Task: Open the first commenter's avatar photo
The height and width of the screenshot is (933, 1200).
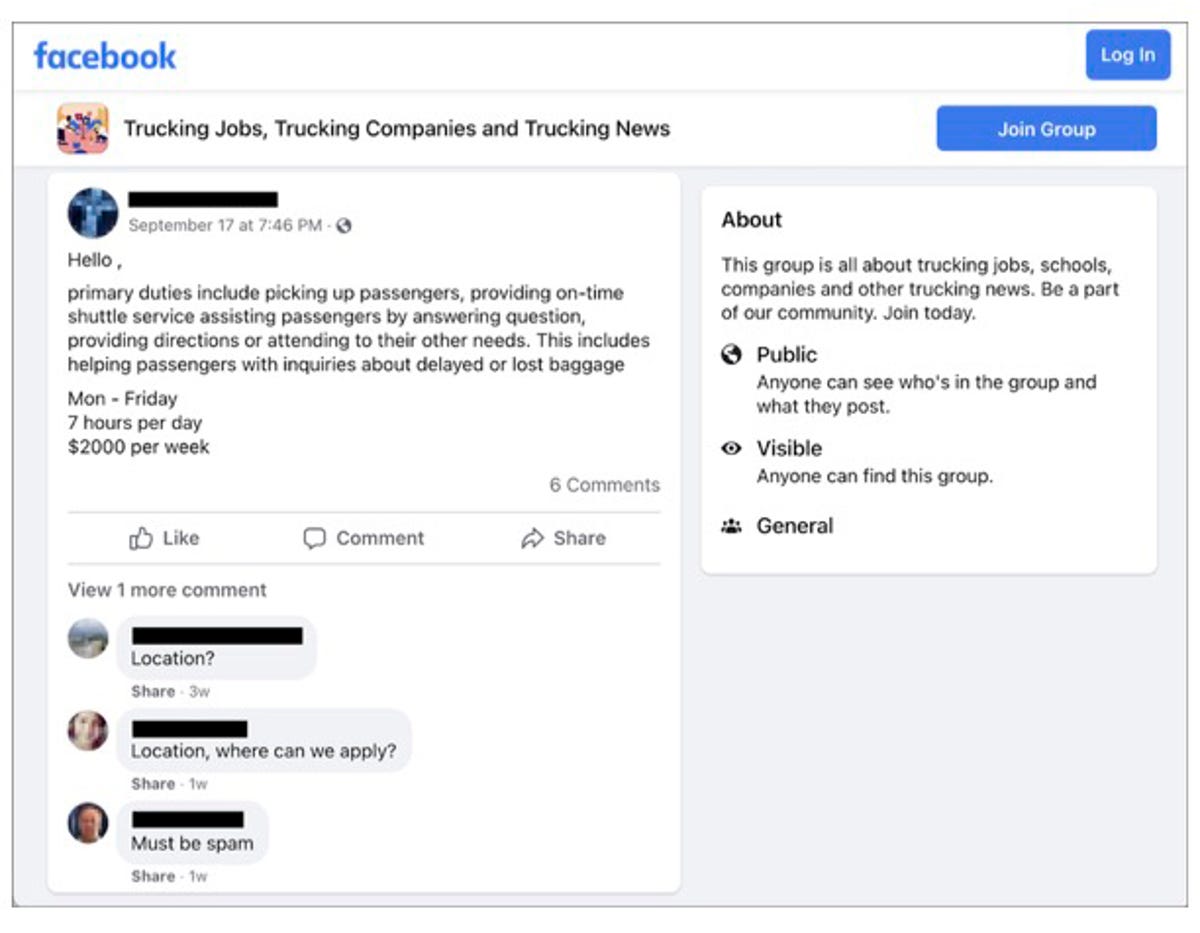Action: tap(87, 638)
